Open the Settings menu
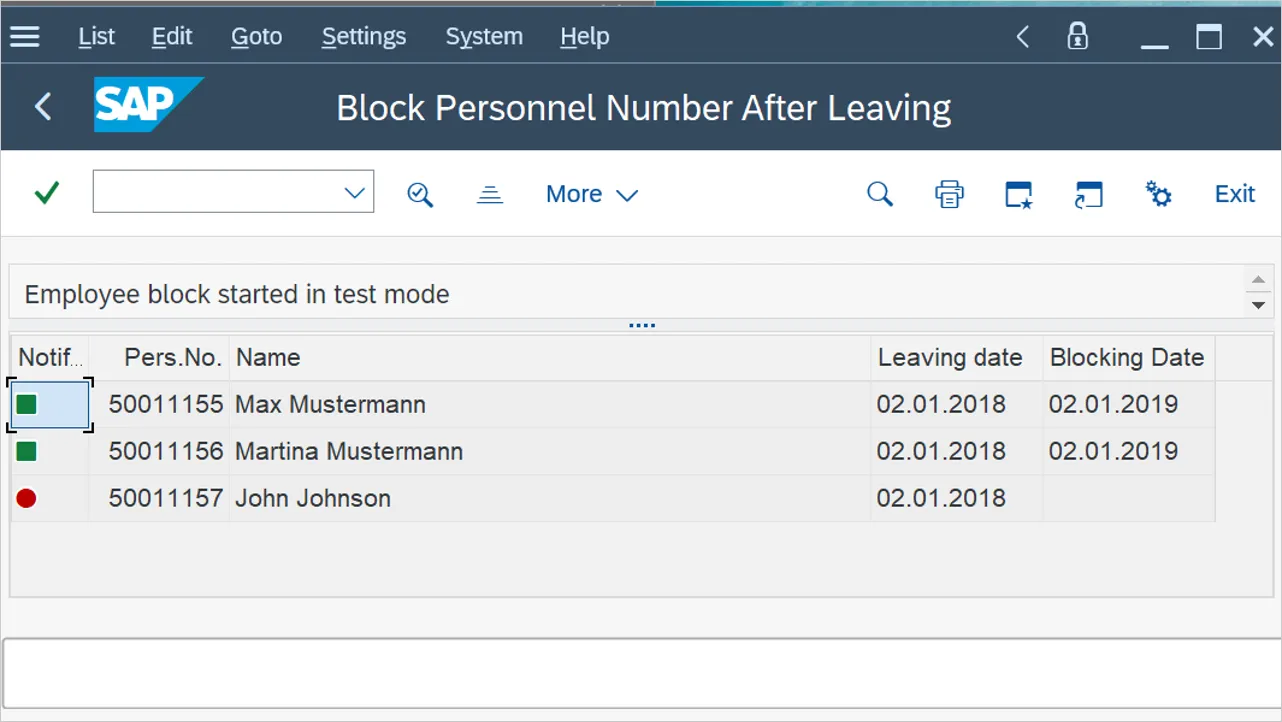Image resolution: width=1282 pixels, height=722 pixels. tap(363, 37)
